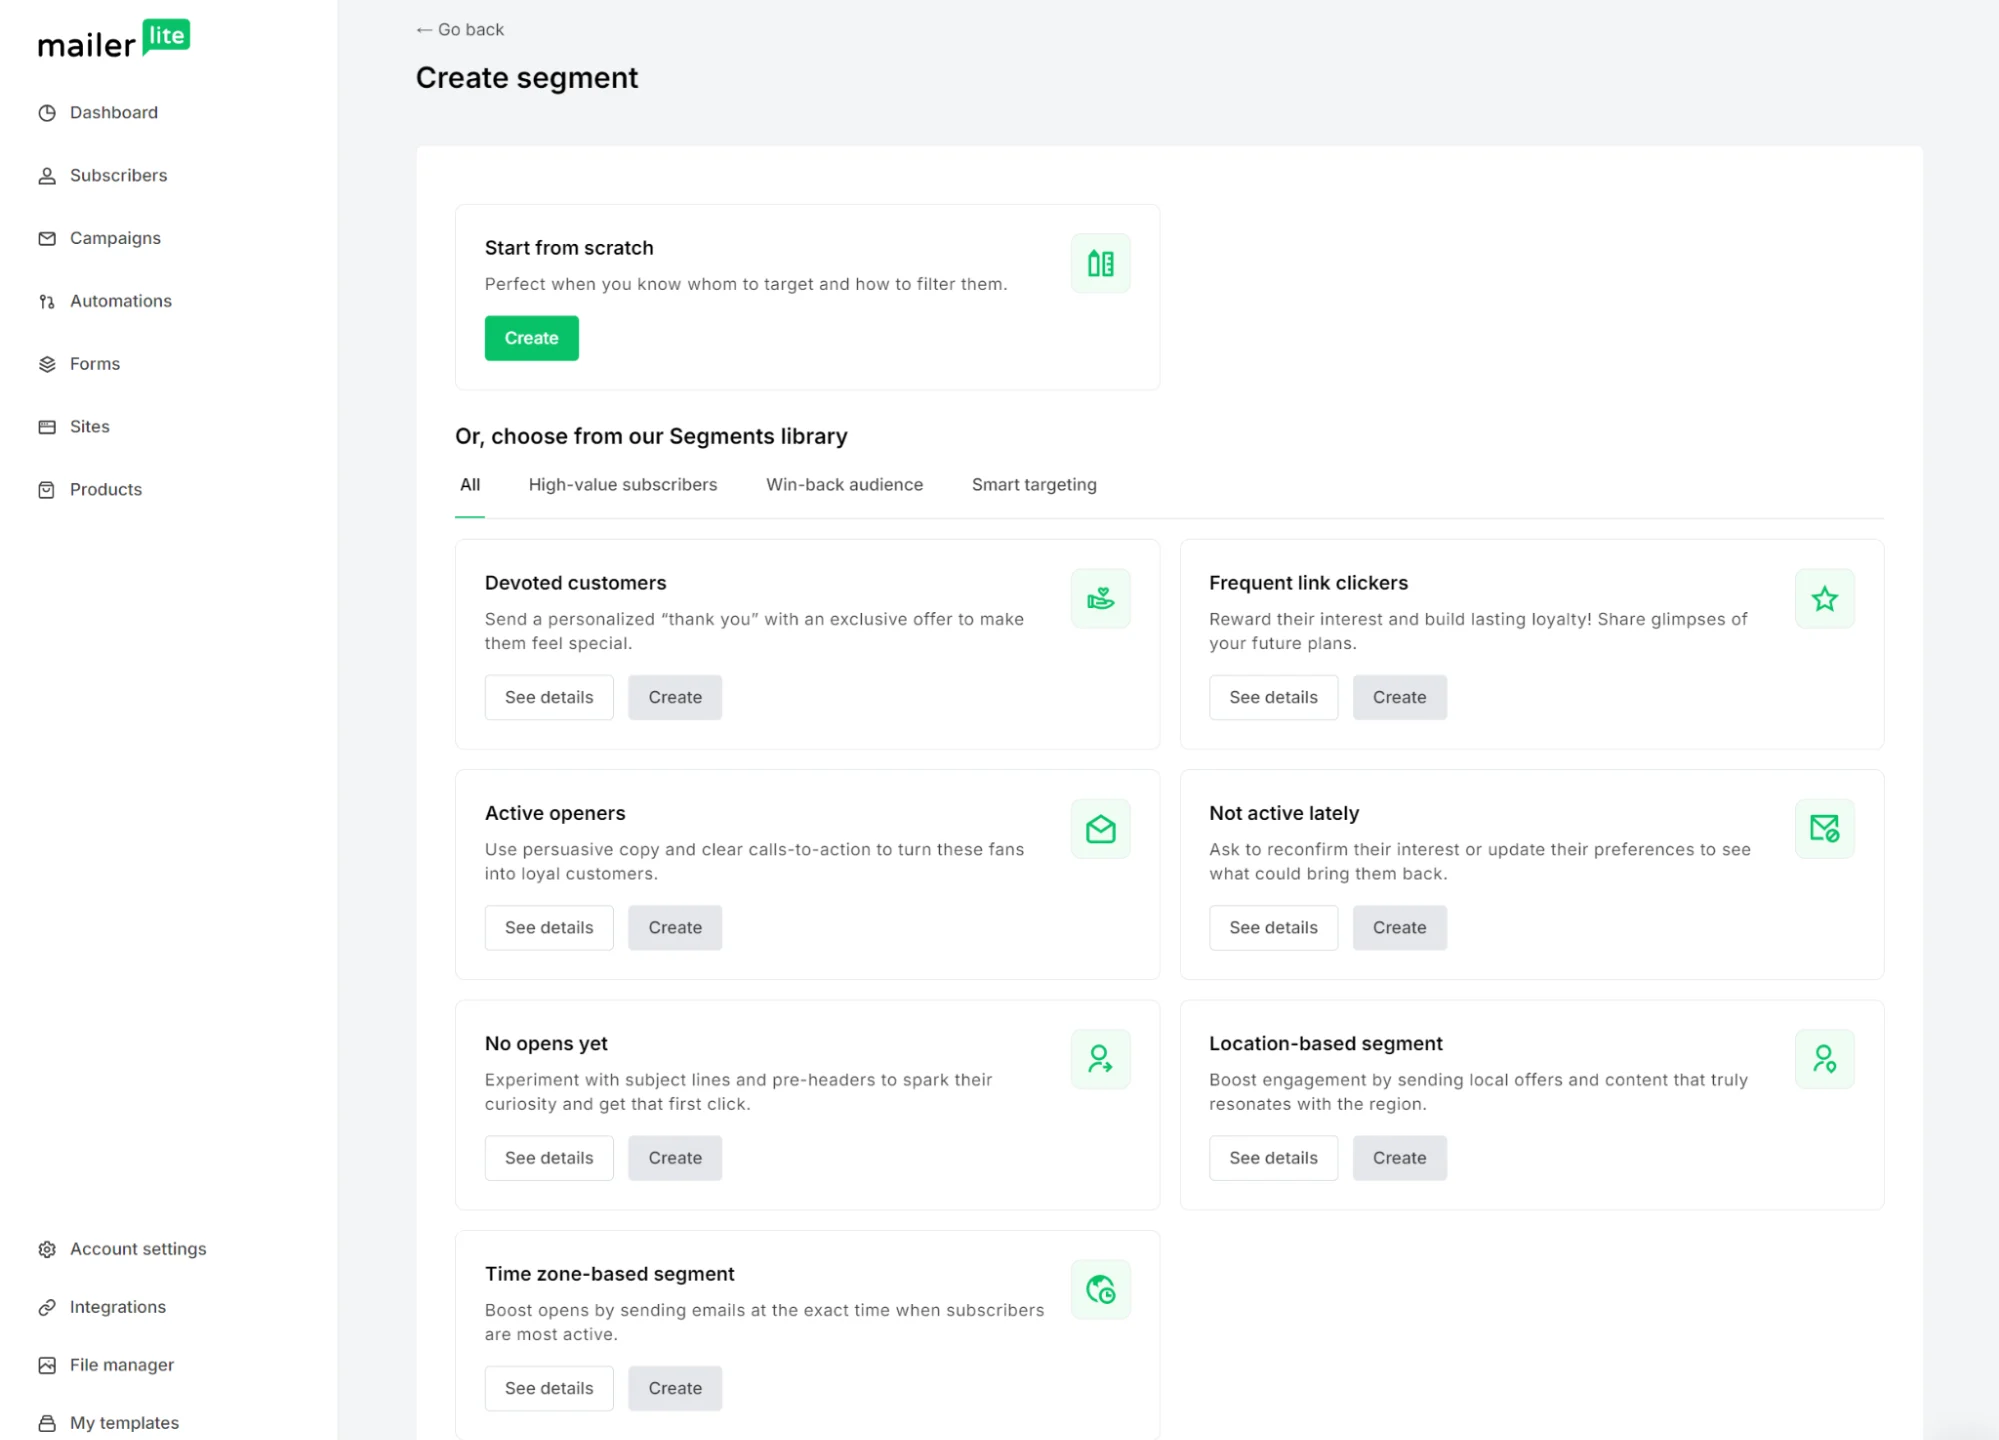Click the Time zone-based segment globe-clock icon

click(1100, 1290)
